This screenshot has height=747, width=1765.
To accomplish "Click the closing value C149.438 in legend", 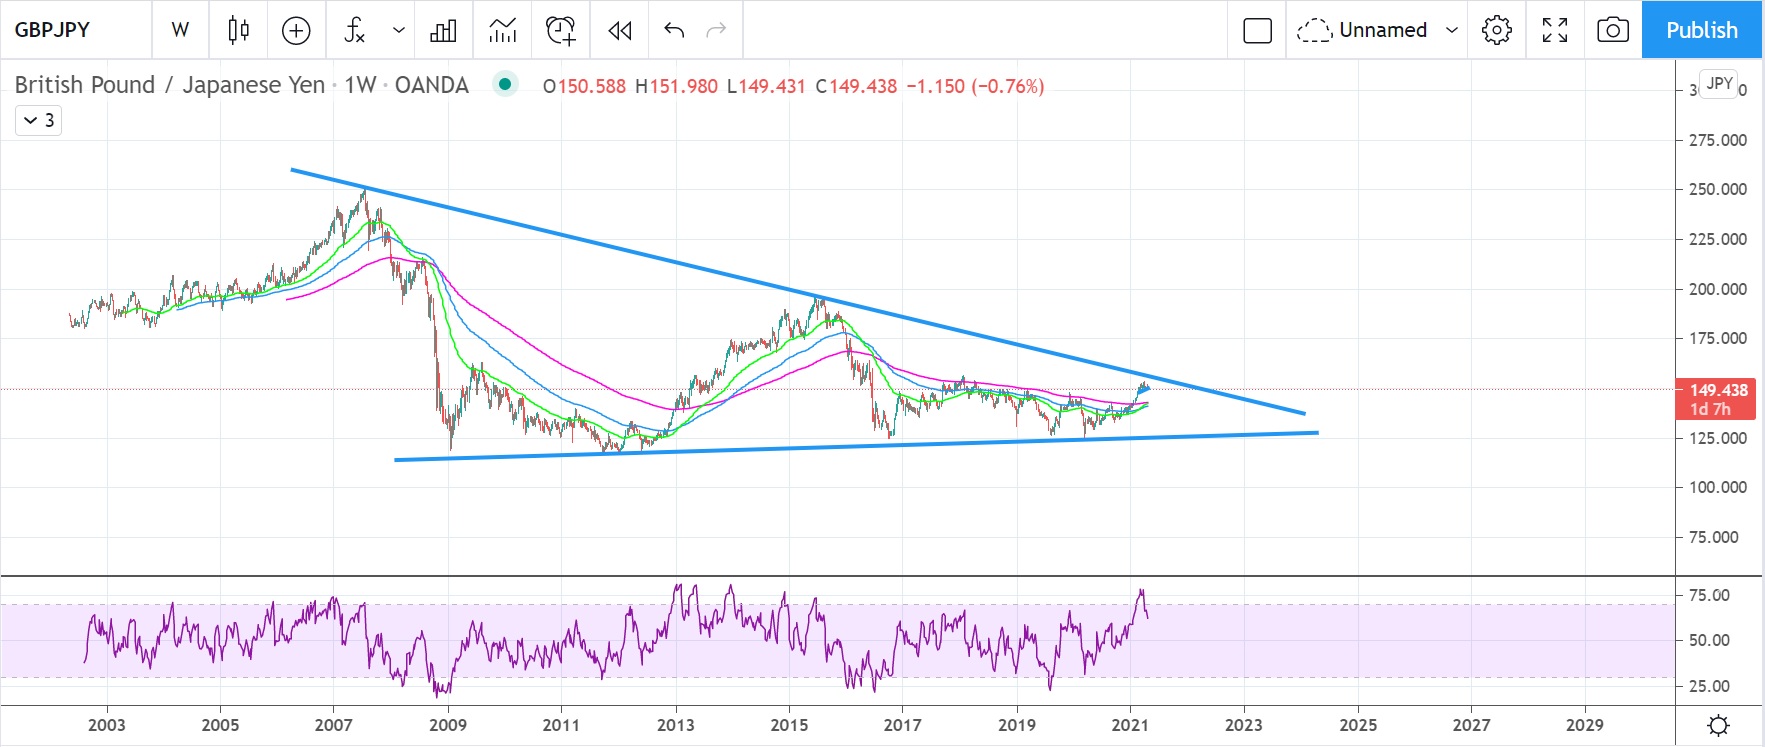I will [856, 86].
